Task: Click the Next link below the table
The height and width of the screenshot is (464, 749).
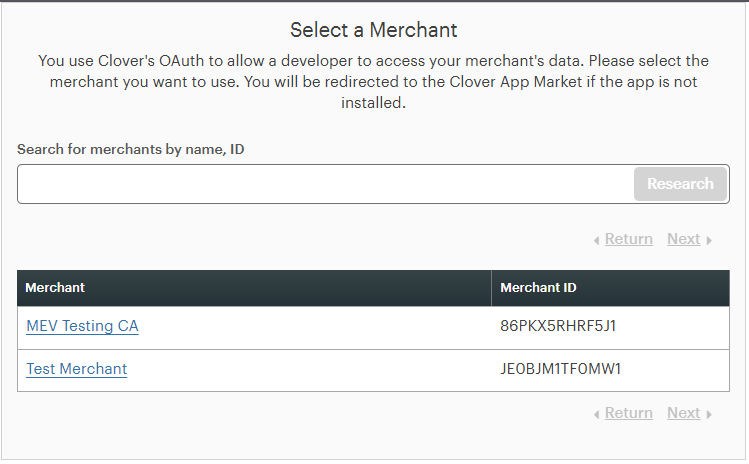Action: (683, 413)
